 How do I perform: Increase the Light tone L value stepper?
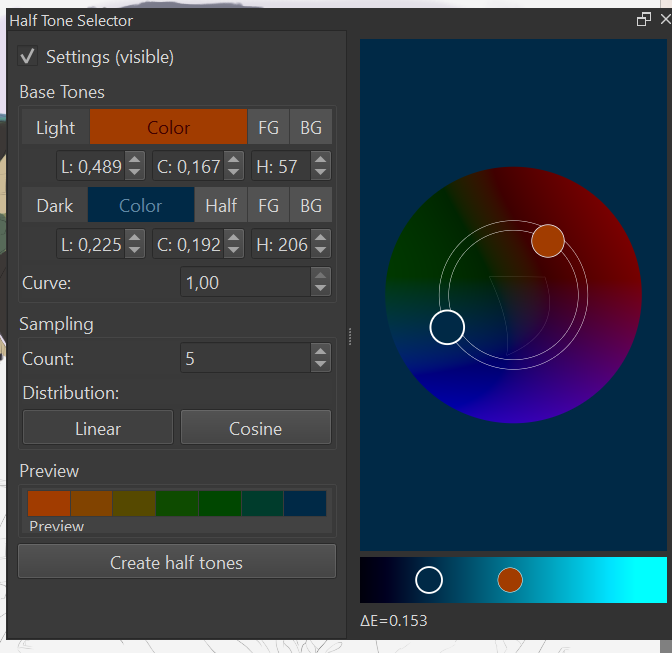(135, 159)
